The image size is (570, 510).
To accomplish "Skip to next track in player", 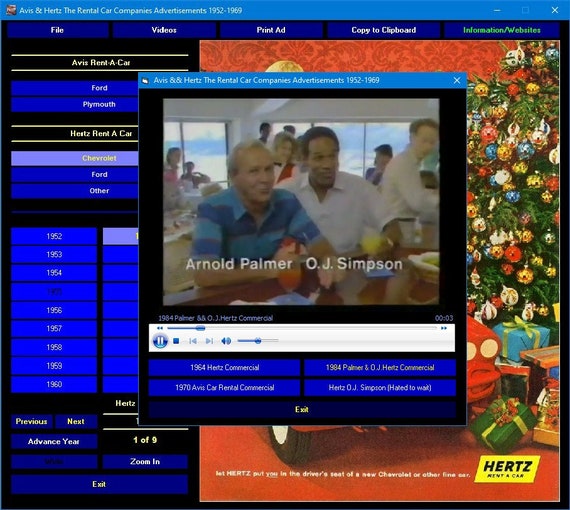I will 209,341.
